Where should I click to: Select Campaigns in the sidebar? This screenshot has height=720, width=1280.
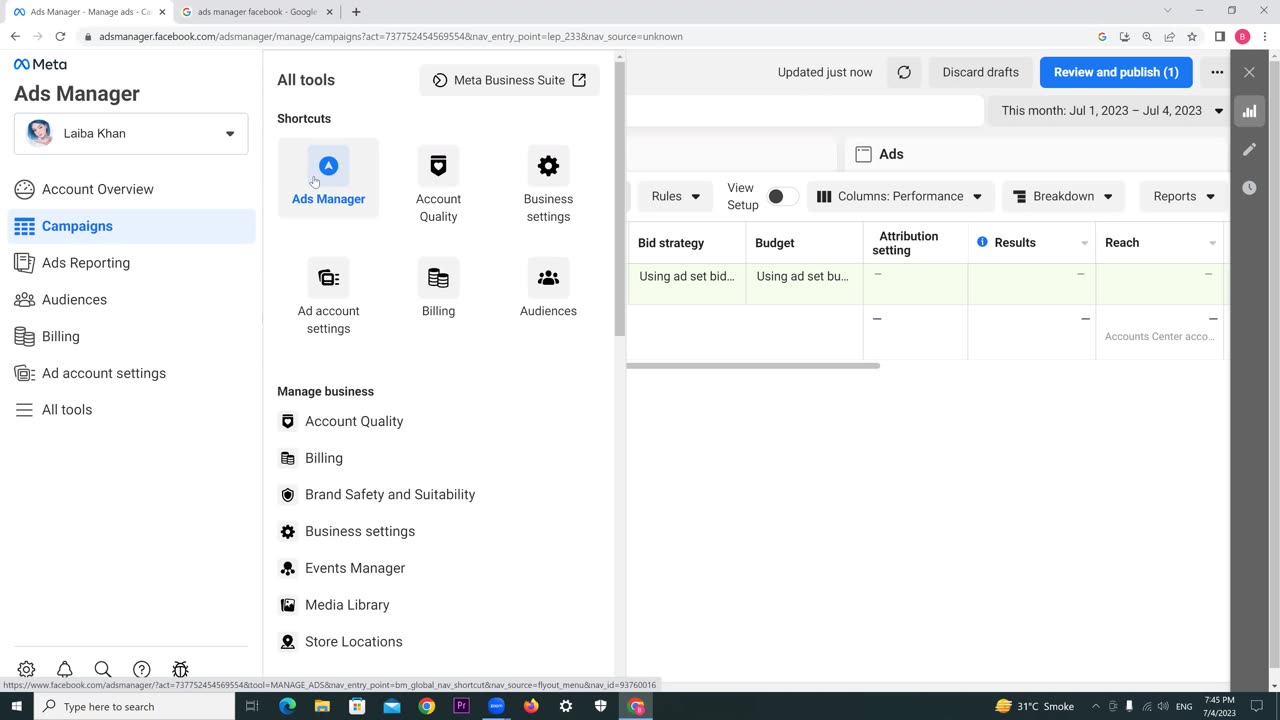click(131, 226)
